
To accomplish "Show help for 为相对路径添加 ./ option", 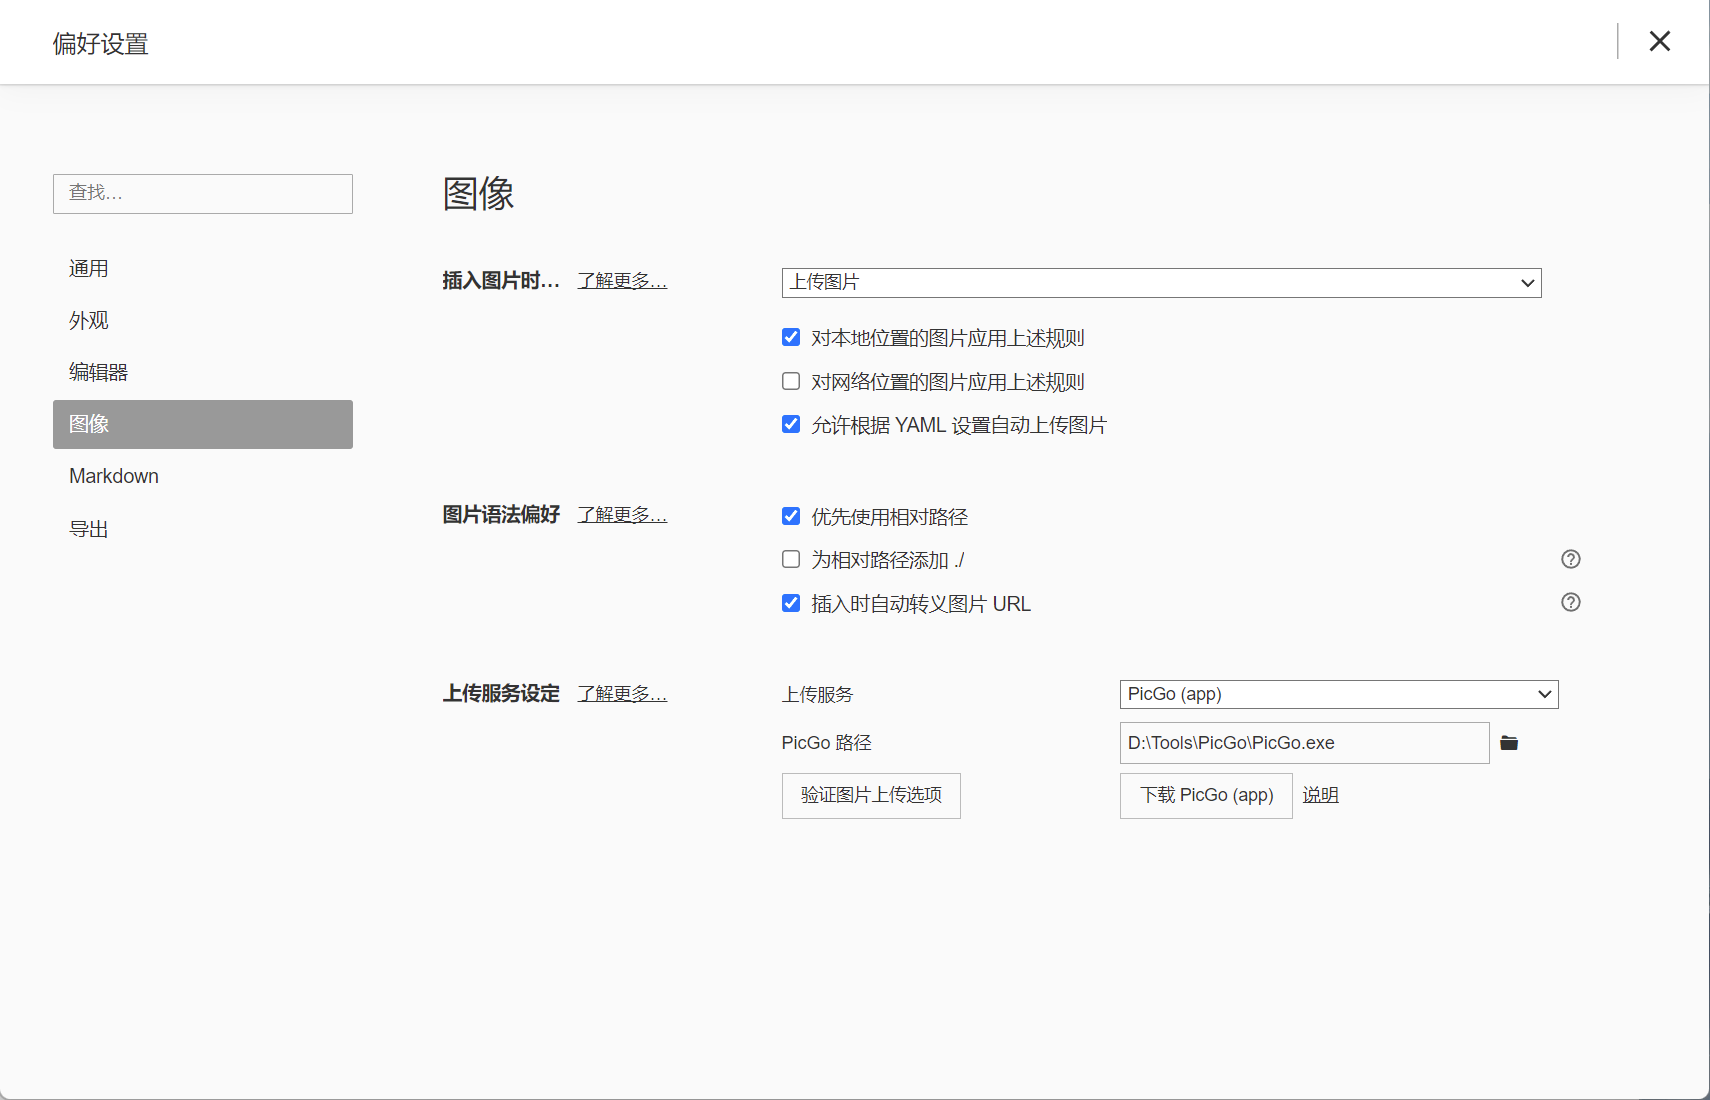I will [x=1571, y=559].
